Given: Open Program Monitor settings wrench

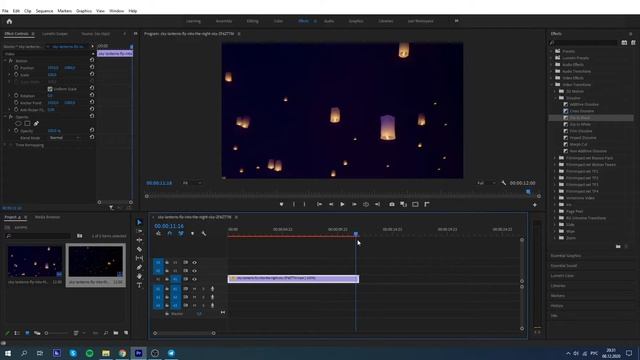Looking at the screenshot, I should tap(503, 183).
